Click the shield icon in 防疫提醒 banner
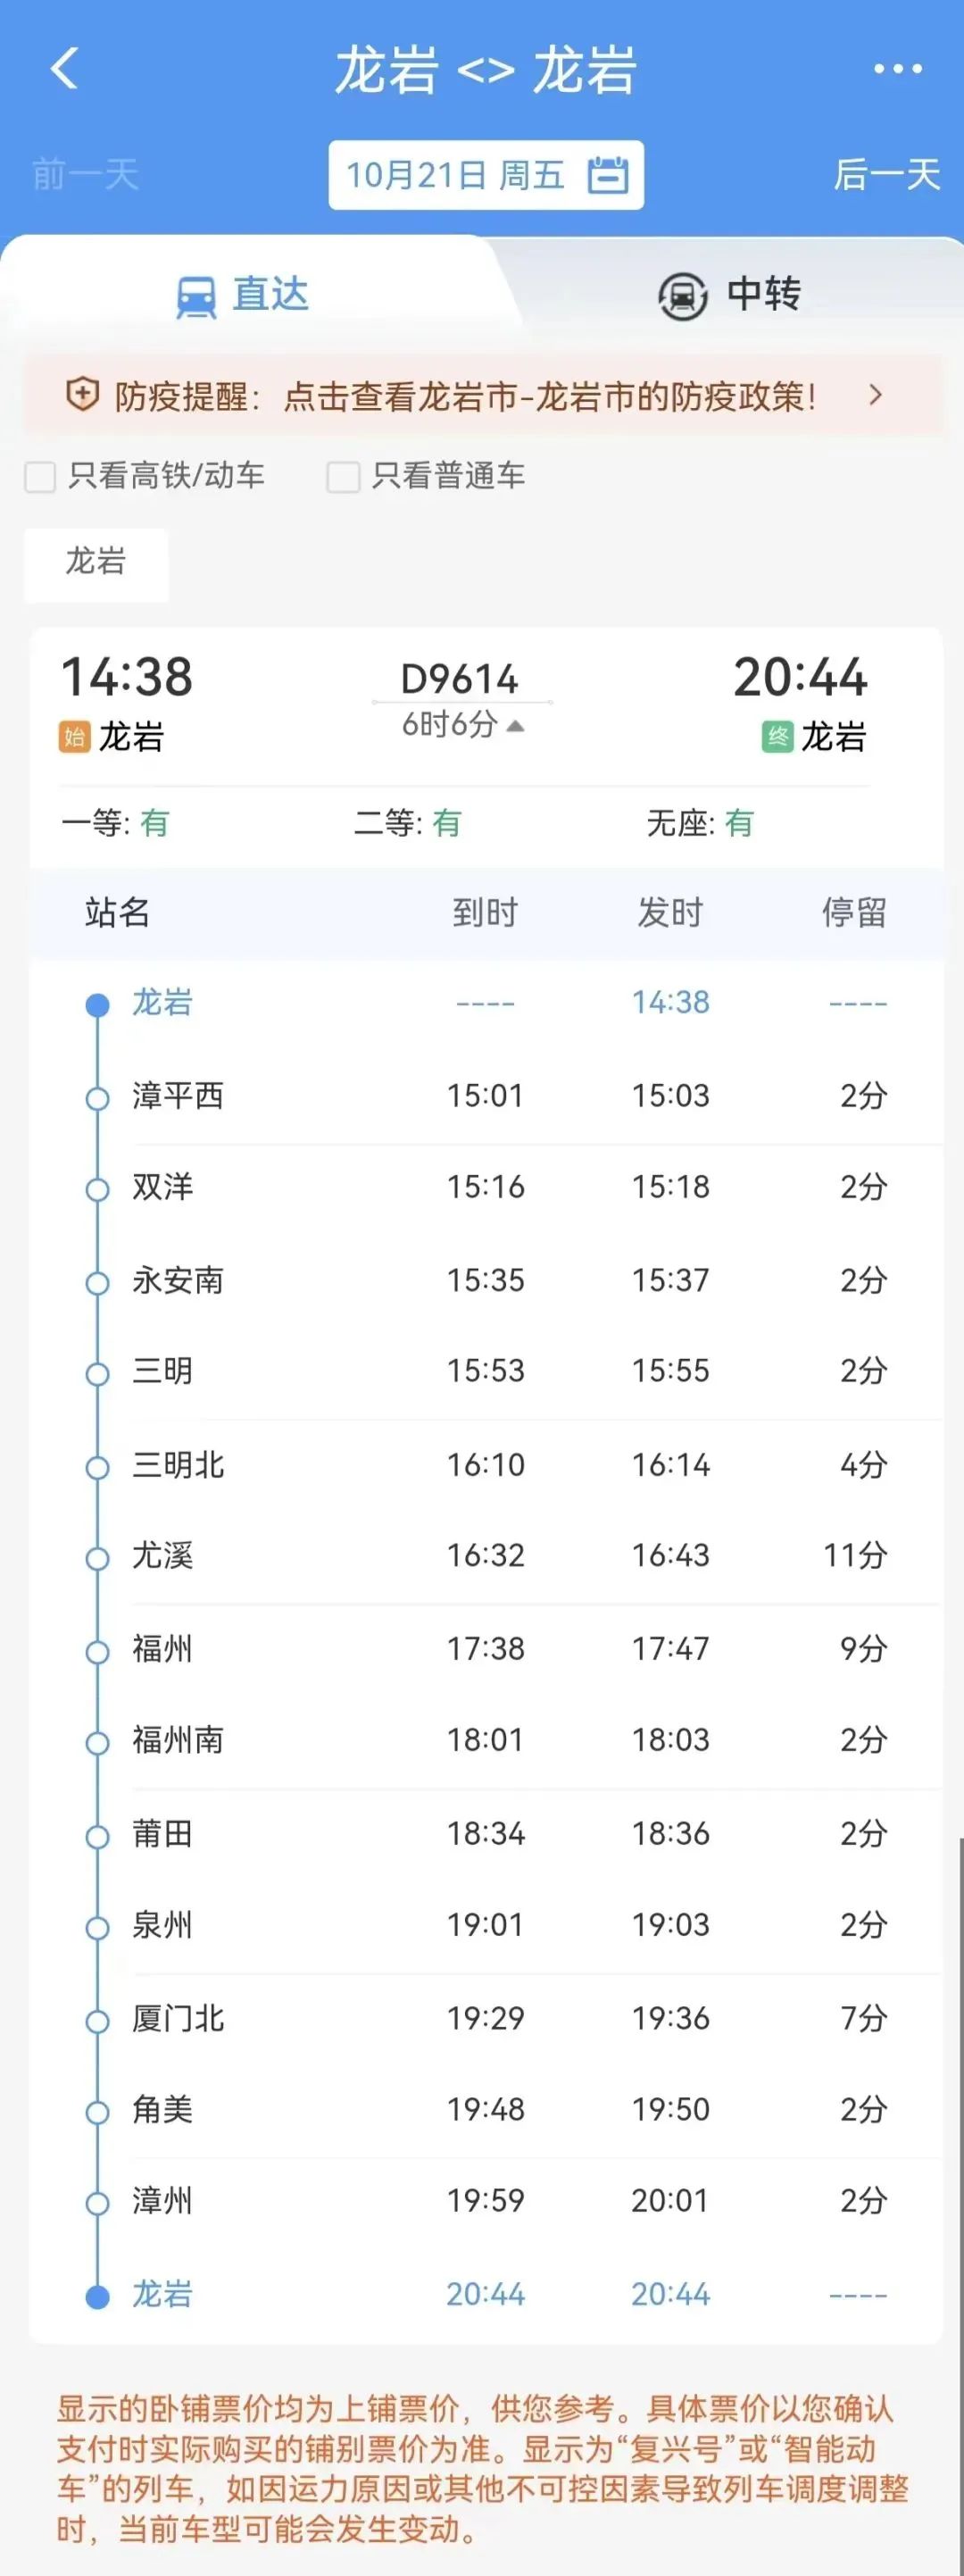964x2576 pixels. click(82, 395)
